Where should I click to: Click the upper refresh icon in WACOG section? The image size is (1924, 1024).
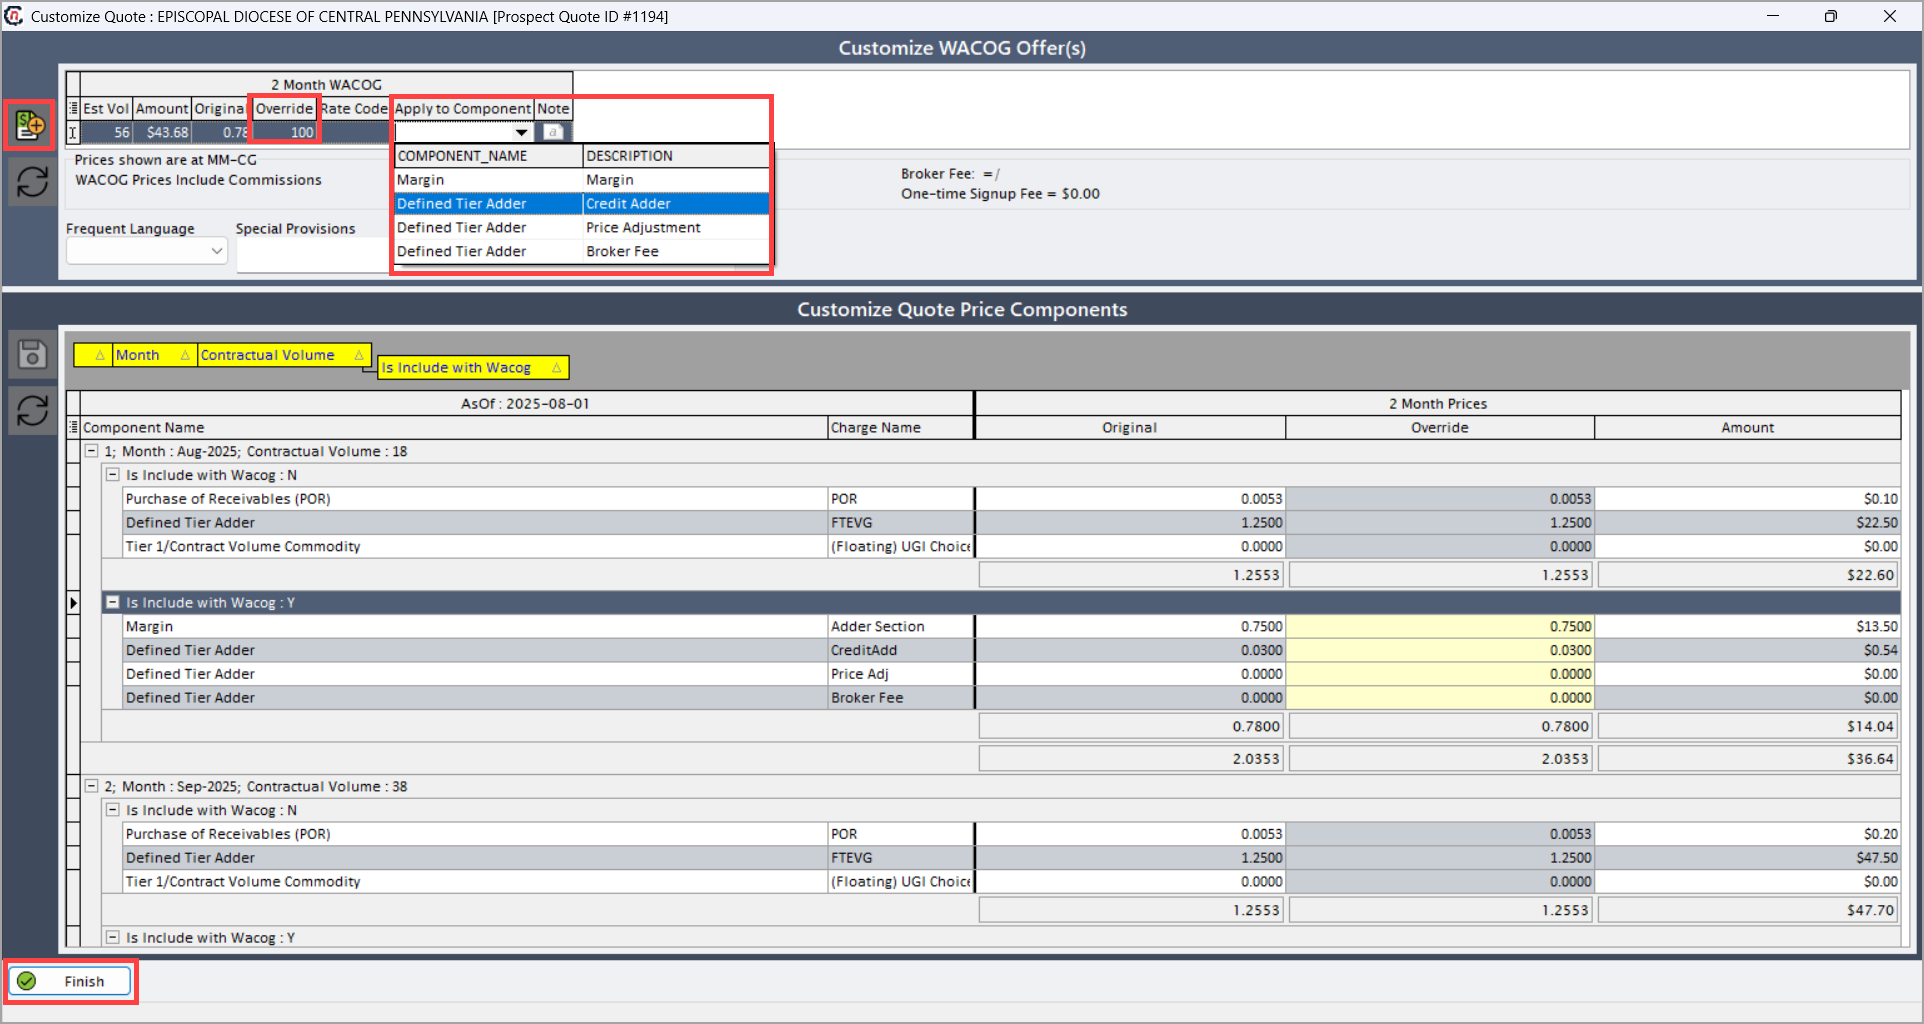click(x=32, y=181)
